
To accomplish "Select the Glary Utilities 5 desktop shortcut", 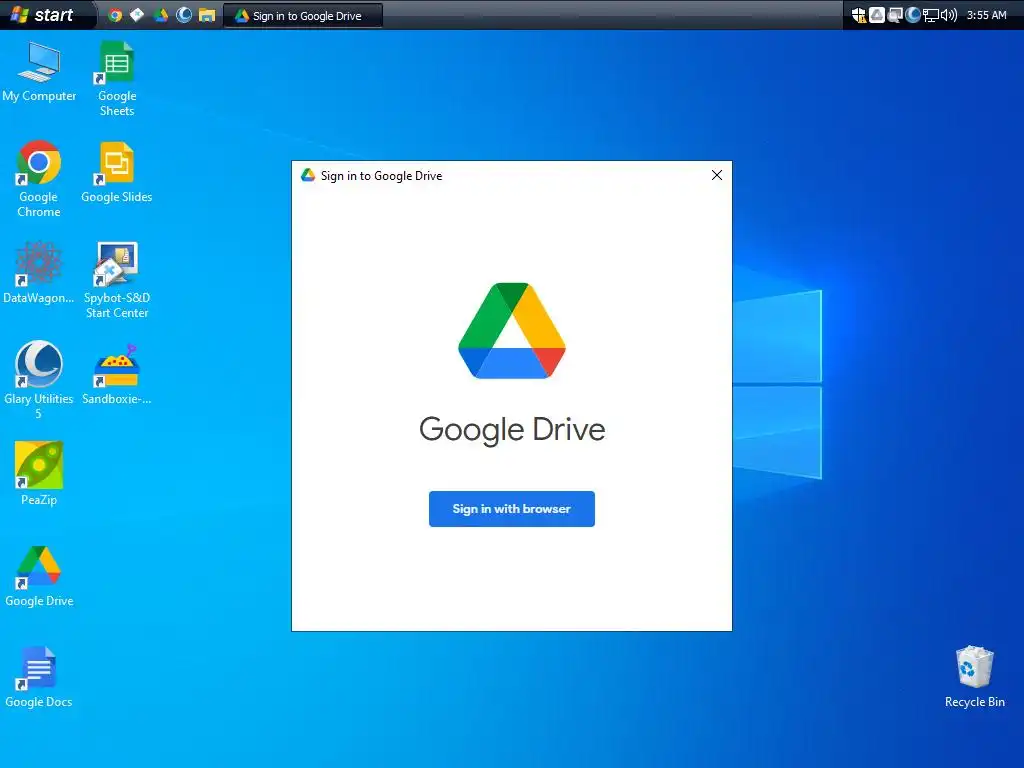I will point(39,380).
